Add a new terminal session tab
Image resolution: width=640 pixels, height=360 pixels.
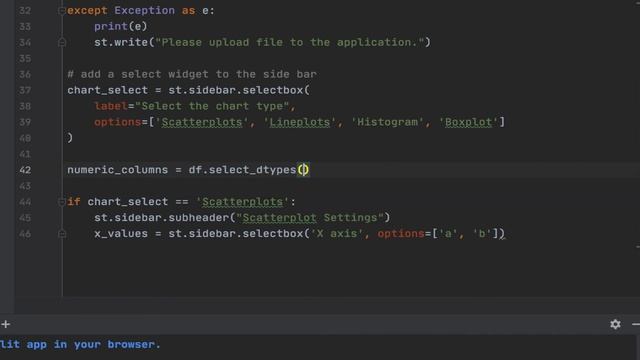pyautogui.click(x=5, y=324)
